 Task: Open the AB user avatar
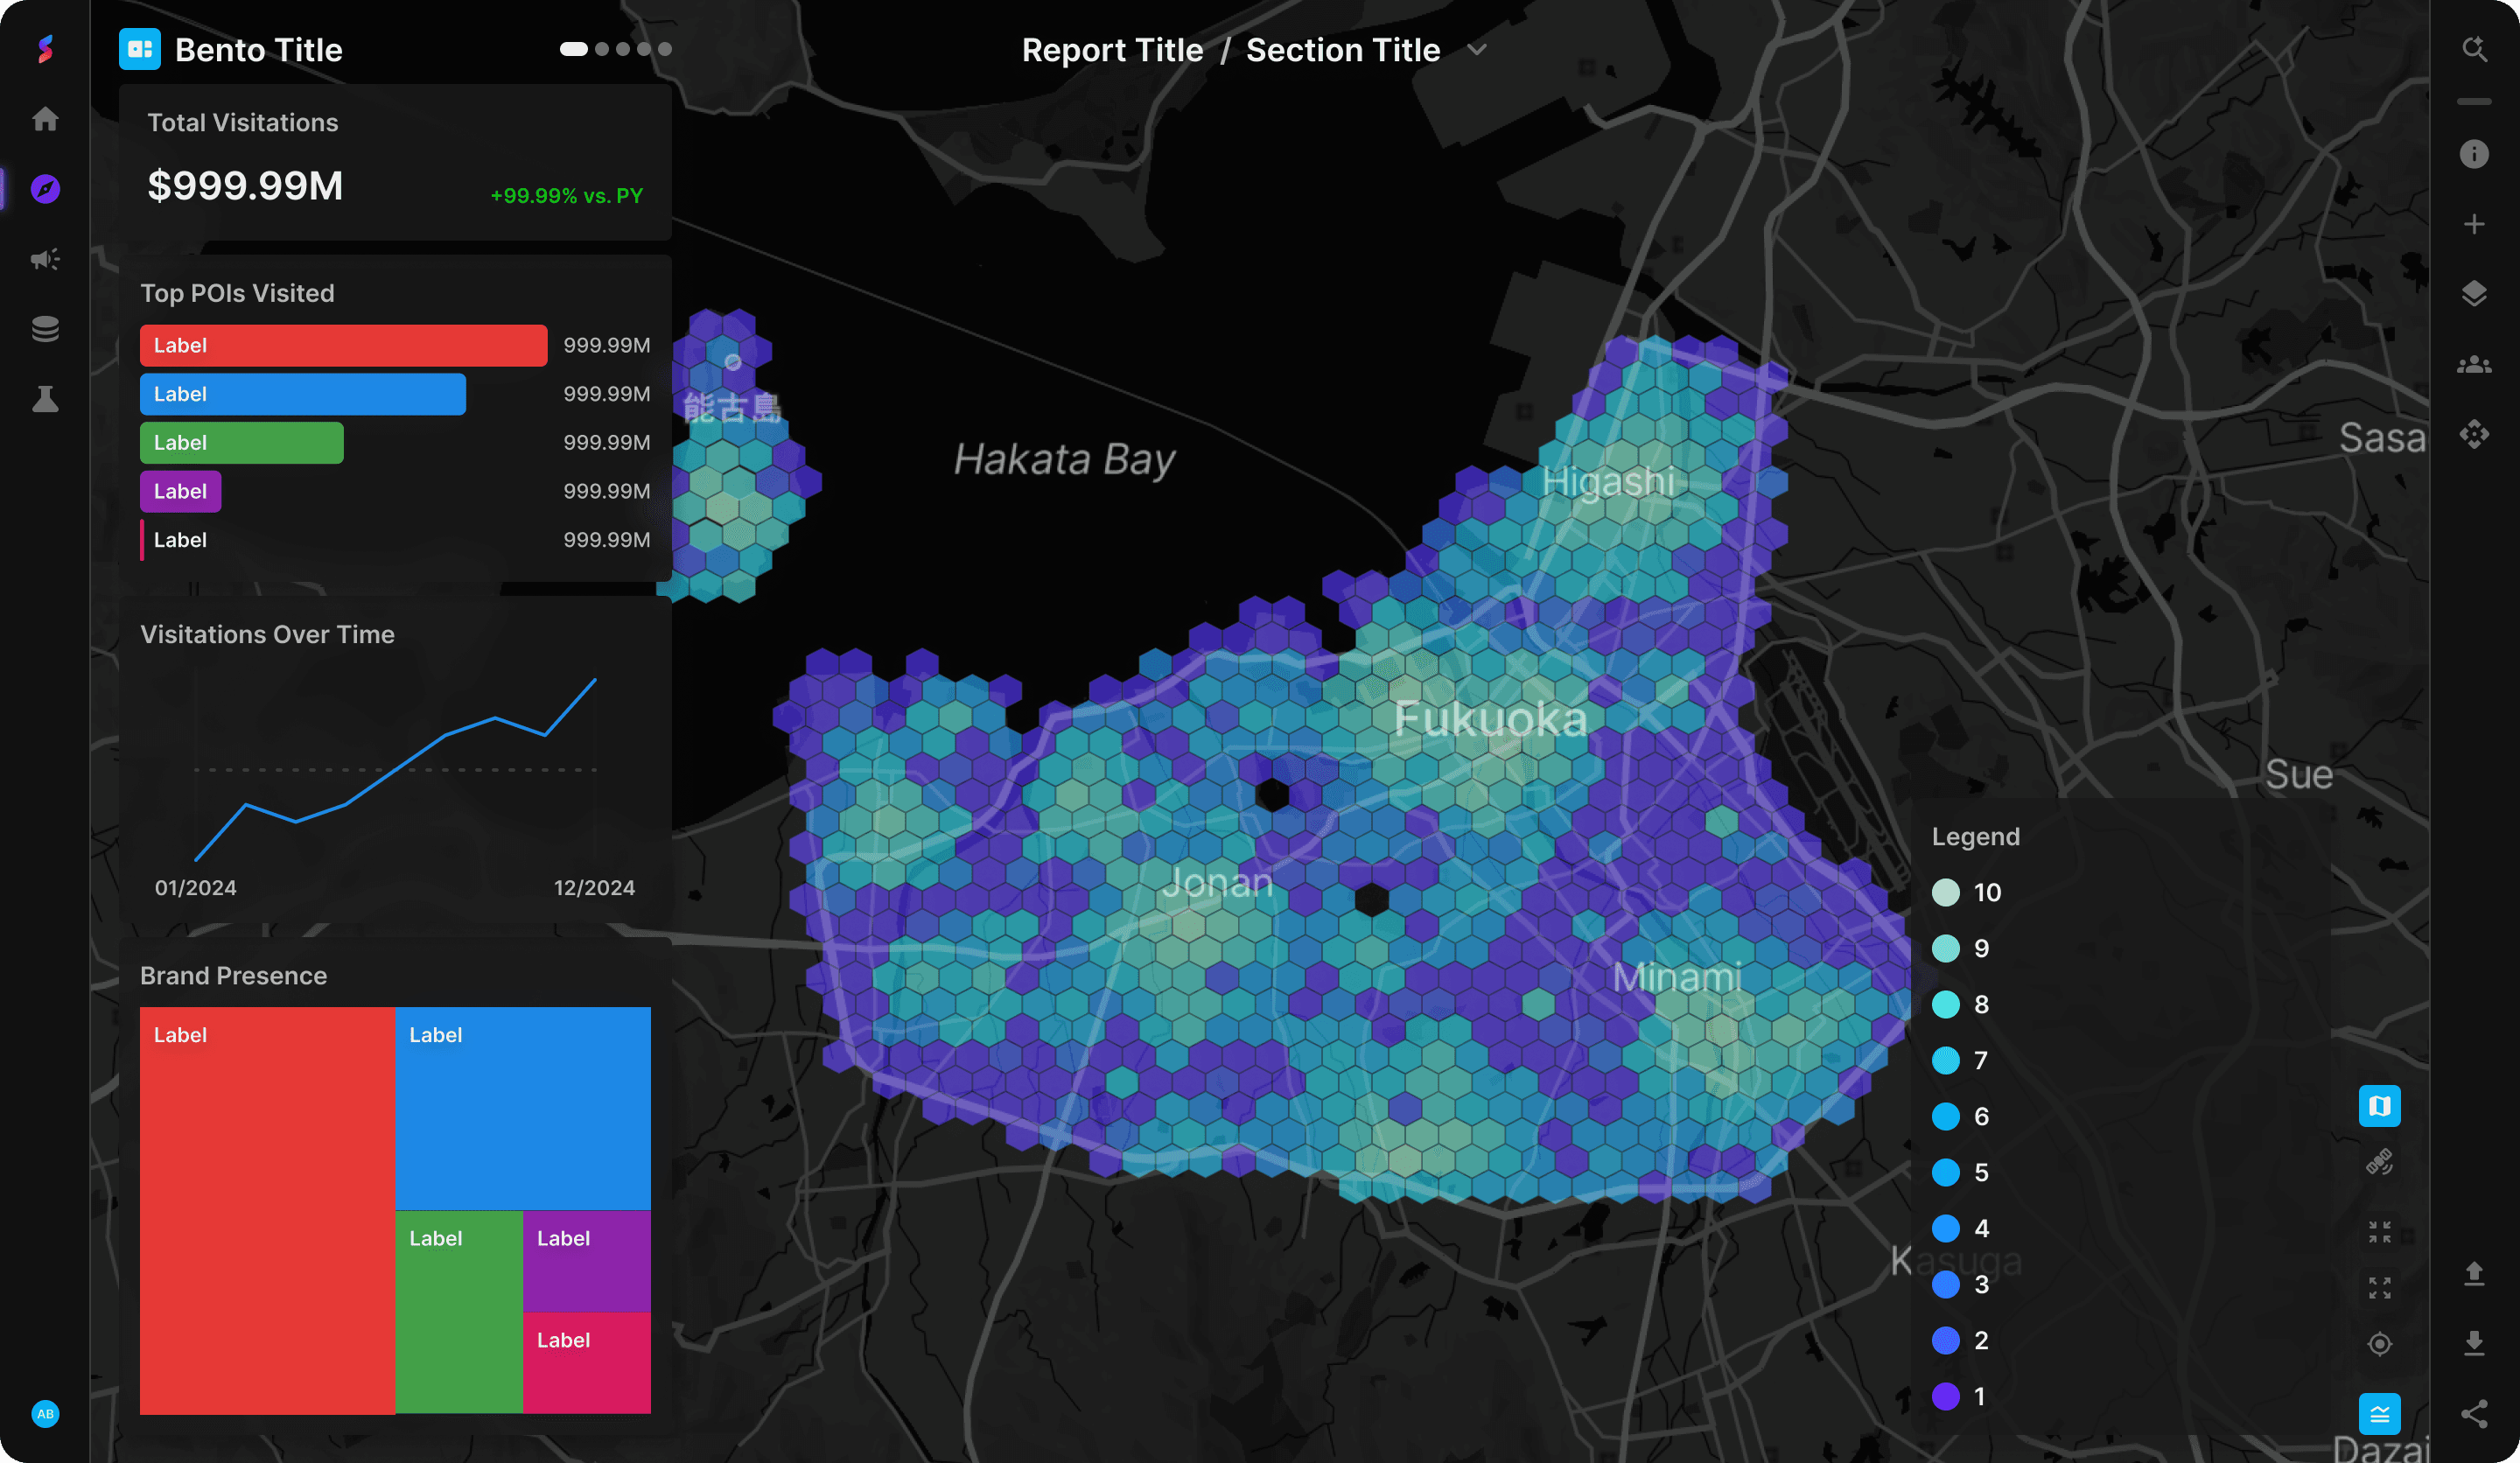(x=45, y=1413)
